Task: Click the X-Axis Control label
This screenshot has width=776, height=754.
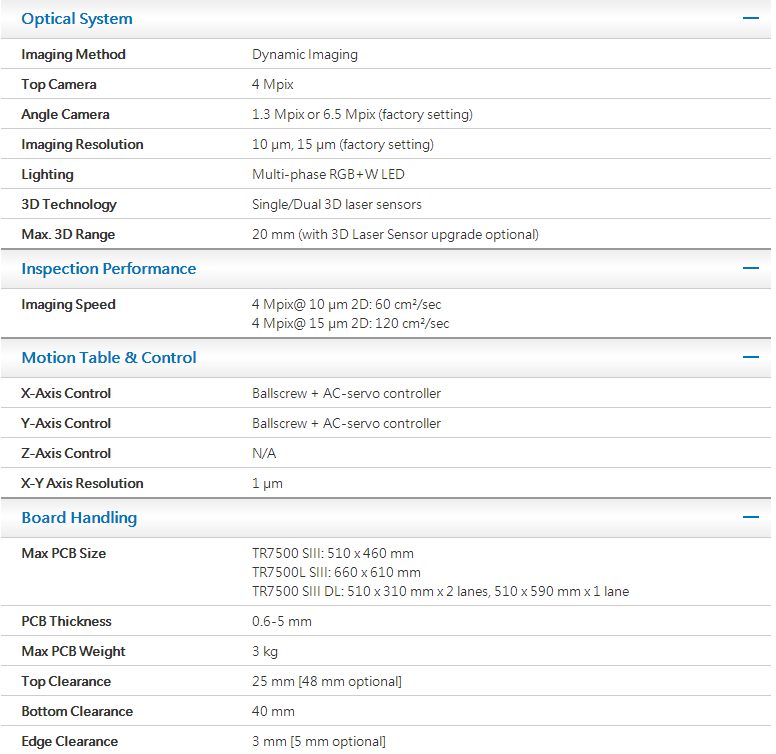Action: (x=66, y=393)
